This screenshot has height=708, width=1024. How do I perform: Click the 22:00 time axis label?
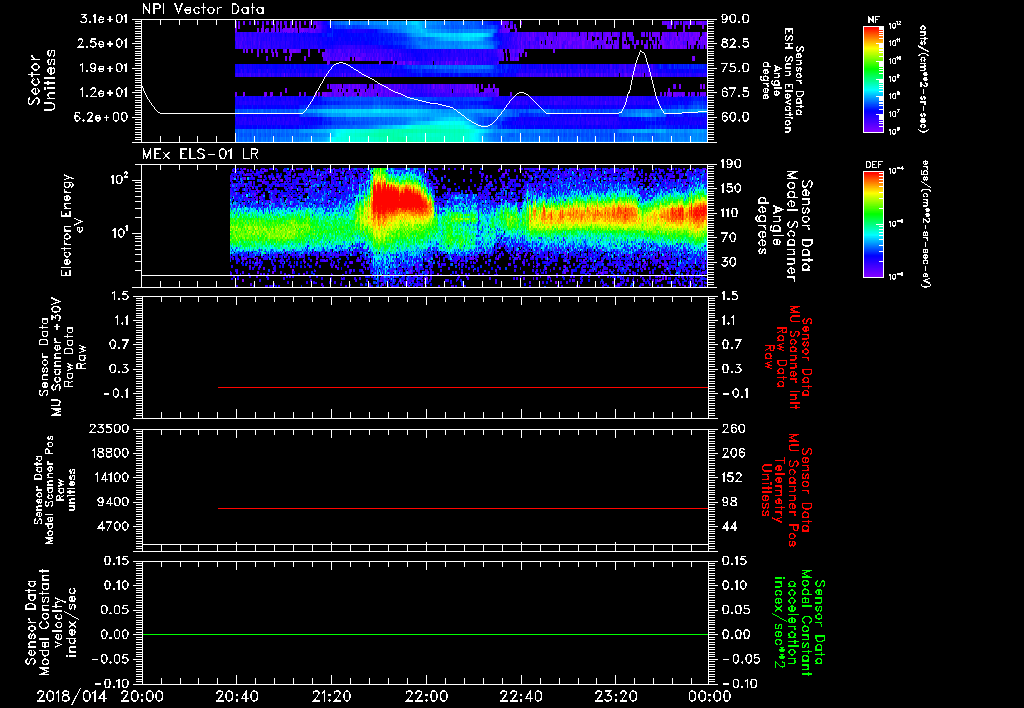point(426,696)
